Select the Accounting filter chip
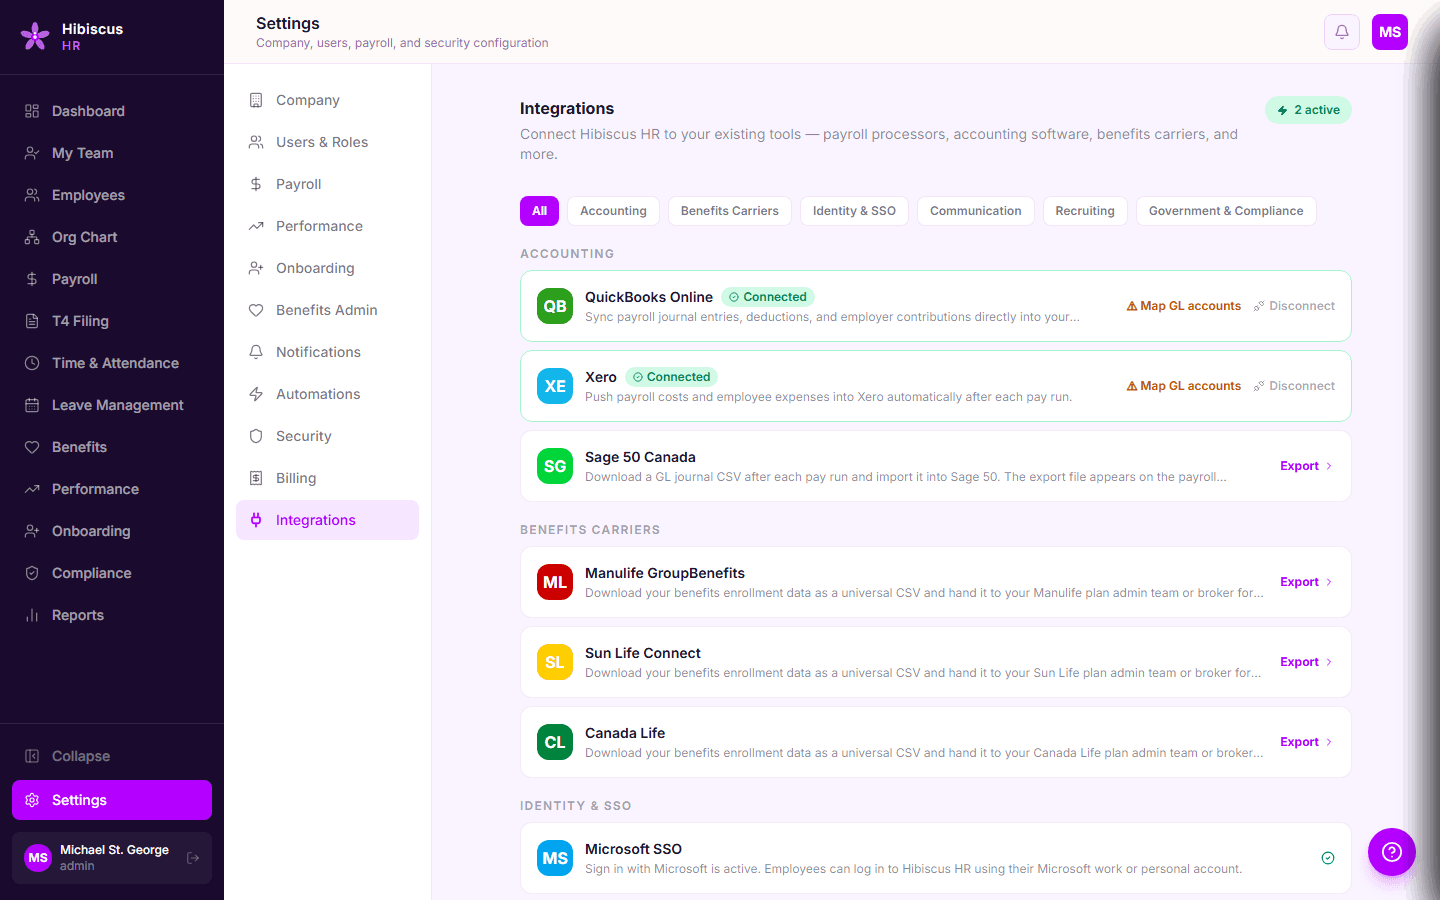 coord(612,211)
